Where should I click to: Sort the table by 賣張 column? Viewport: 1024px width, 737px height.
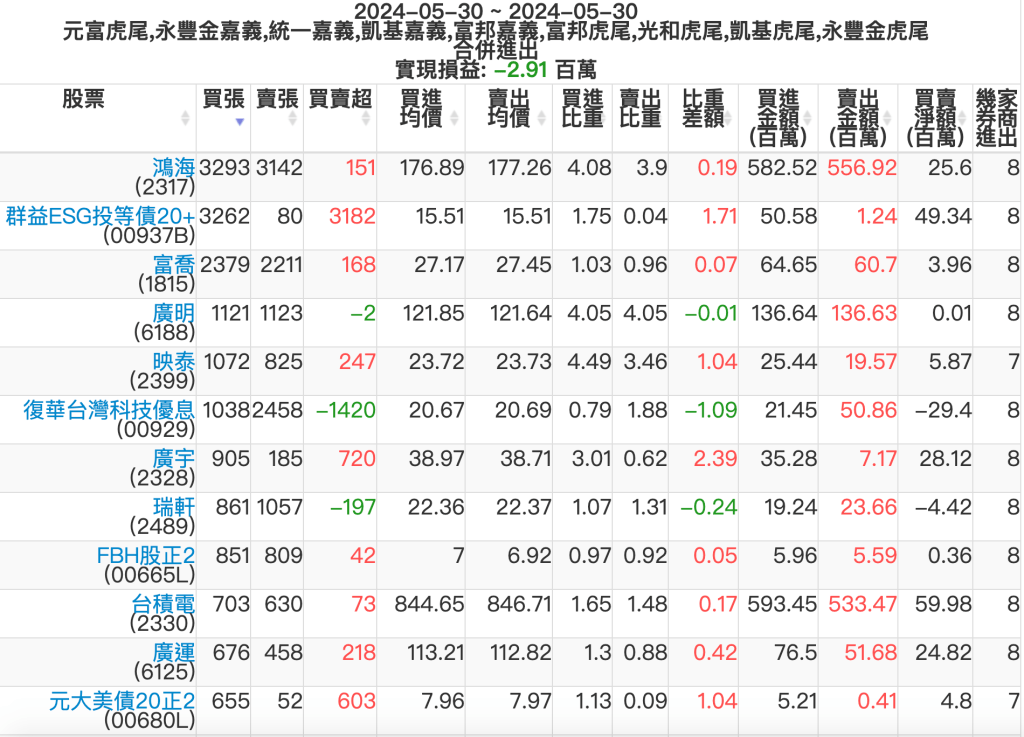[x=277, y=99]
